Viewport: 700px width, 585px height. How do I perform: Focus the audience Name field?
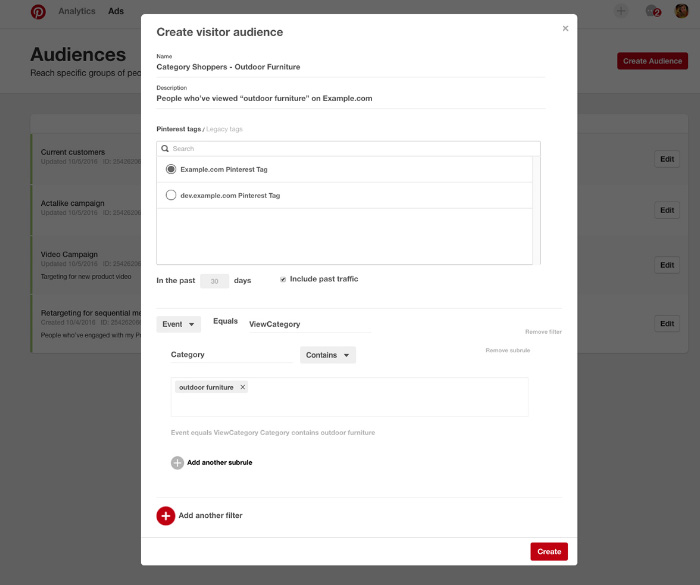tap(350, 67)
